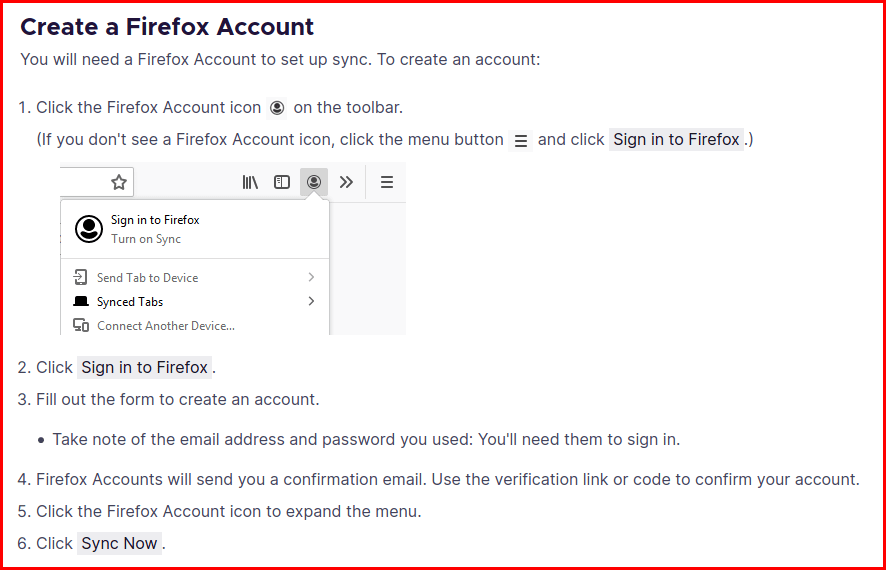886x570 pixels.
Task: Click the inline menu button icon in step 1
Action: click(521, 140)
